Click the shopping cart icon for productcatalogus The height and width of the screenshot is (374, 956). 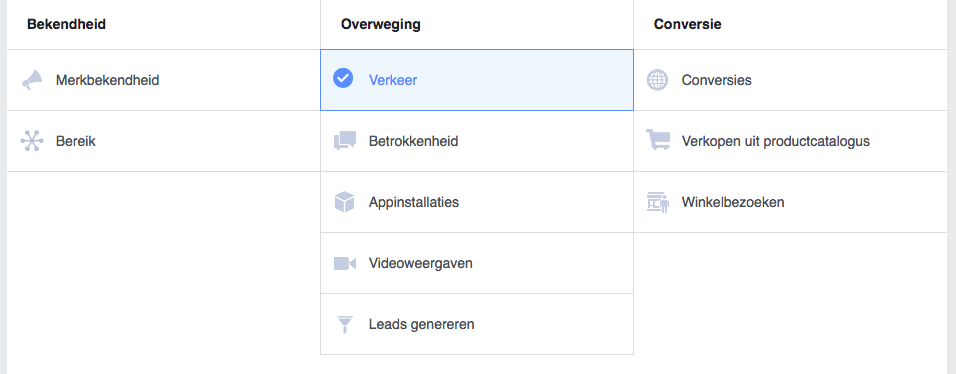point(658,140)
